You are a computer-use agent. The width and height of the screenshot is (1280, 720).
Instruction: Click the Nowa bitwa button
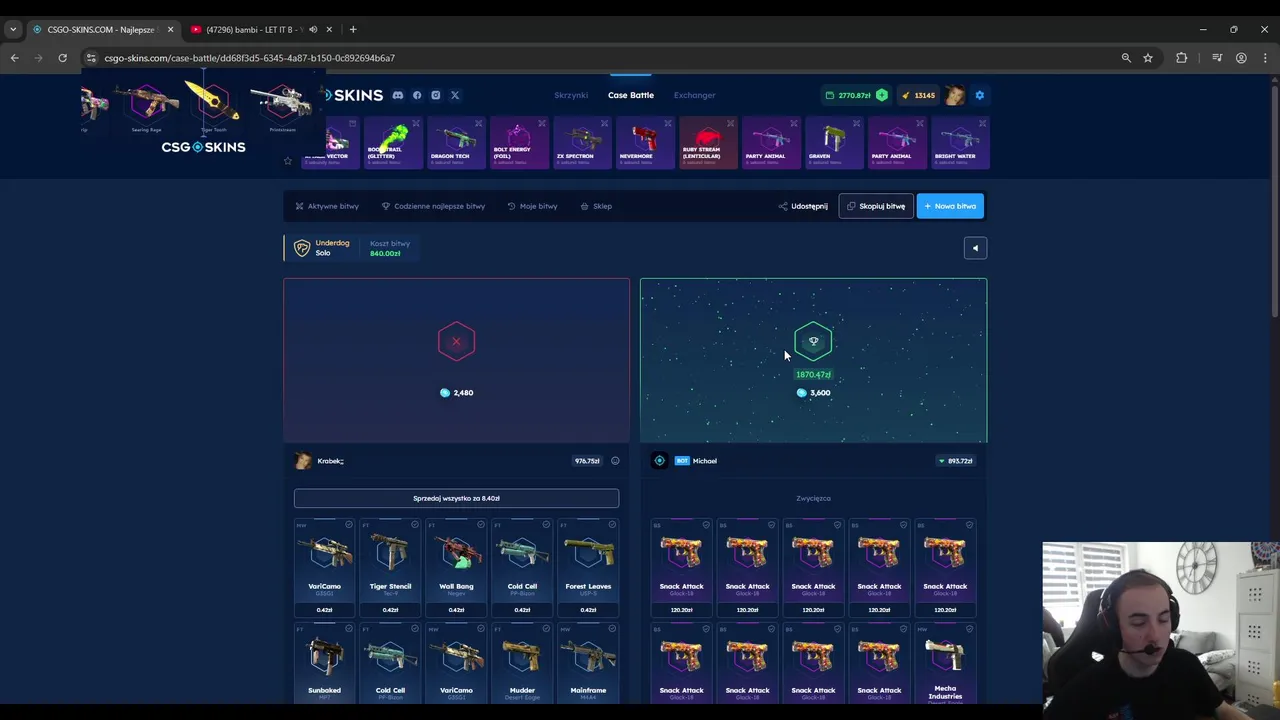coord(950,206)
